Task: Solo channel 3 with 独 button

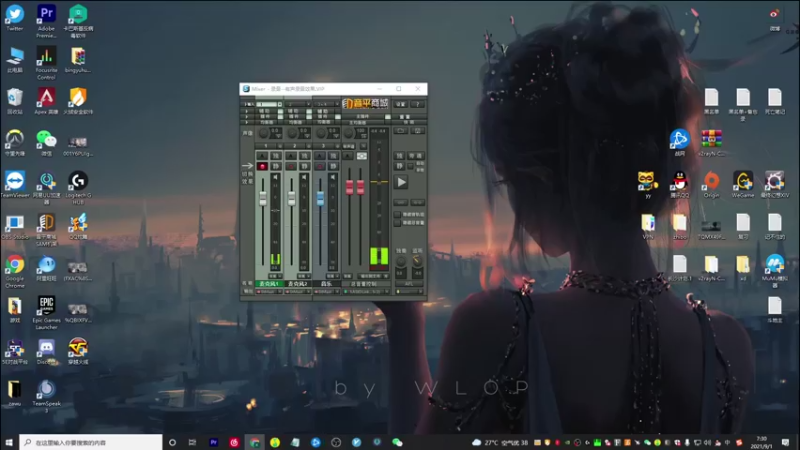Action: pyautogui.click(x=334, y=156)
